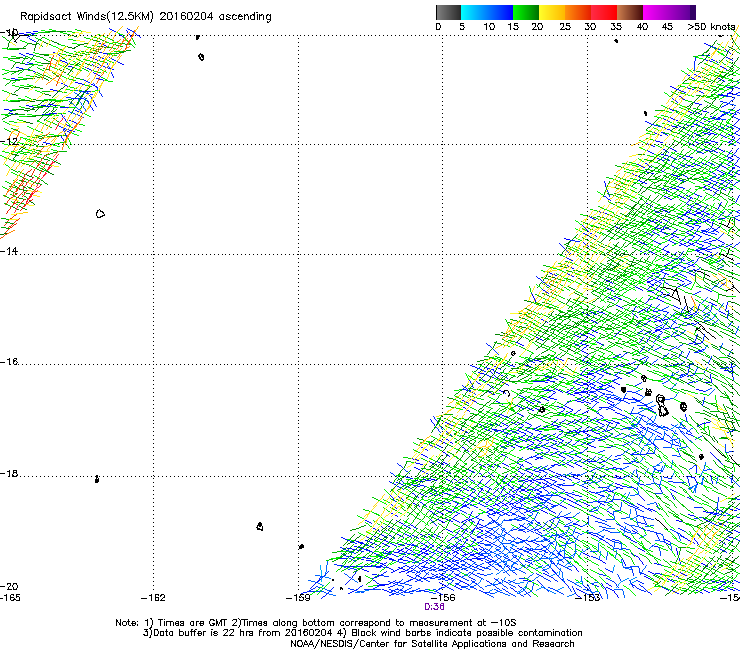Click the gray 0-5 knots color swatch
The image size is (740, 650).
pyautogui.click(x=448, y=12)
